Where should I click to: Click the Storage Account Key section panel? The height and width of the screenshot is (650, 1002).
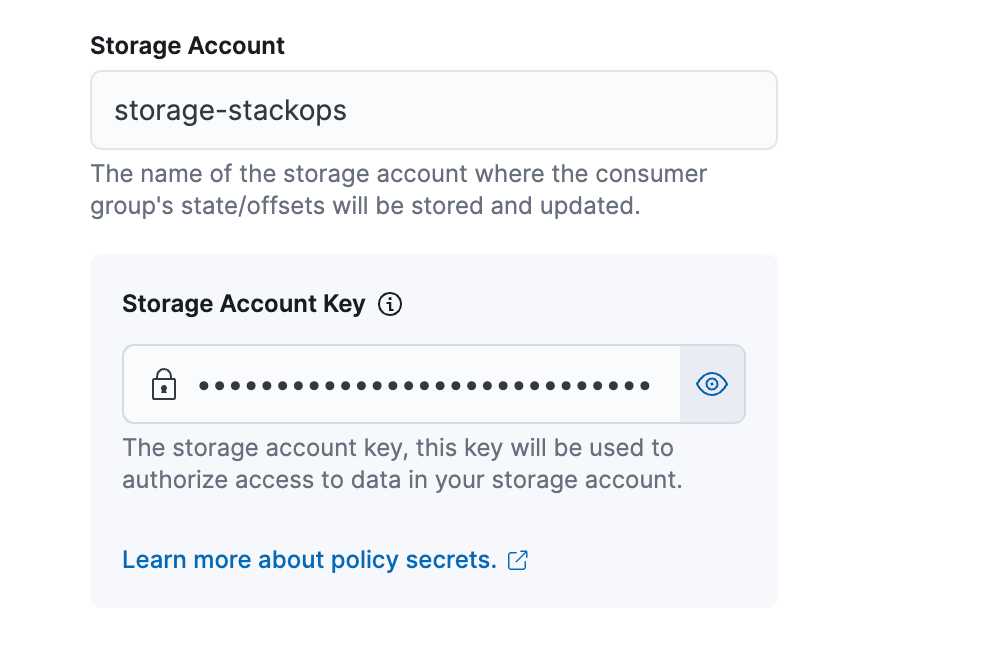click(x=434, y=430)
